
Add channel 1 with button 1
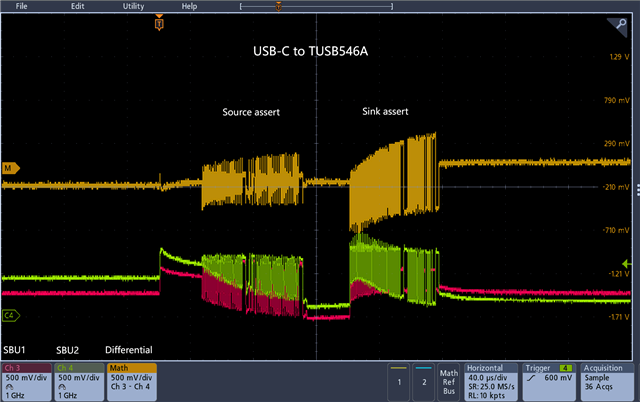pos(399,382)
